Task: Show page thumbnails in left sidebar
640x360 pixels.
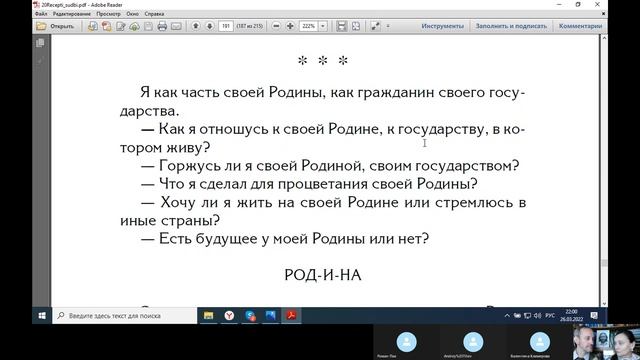Action: point(40,43)
